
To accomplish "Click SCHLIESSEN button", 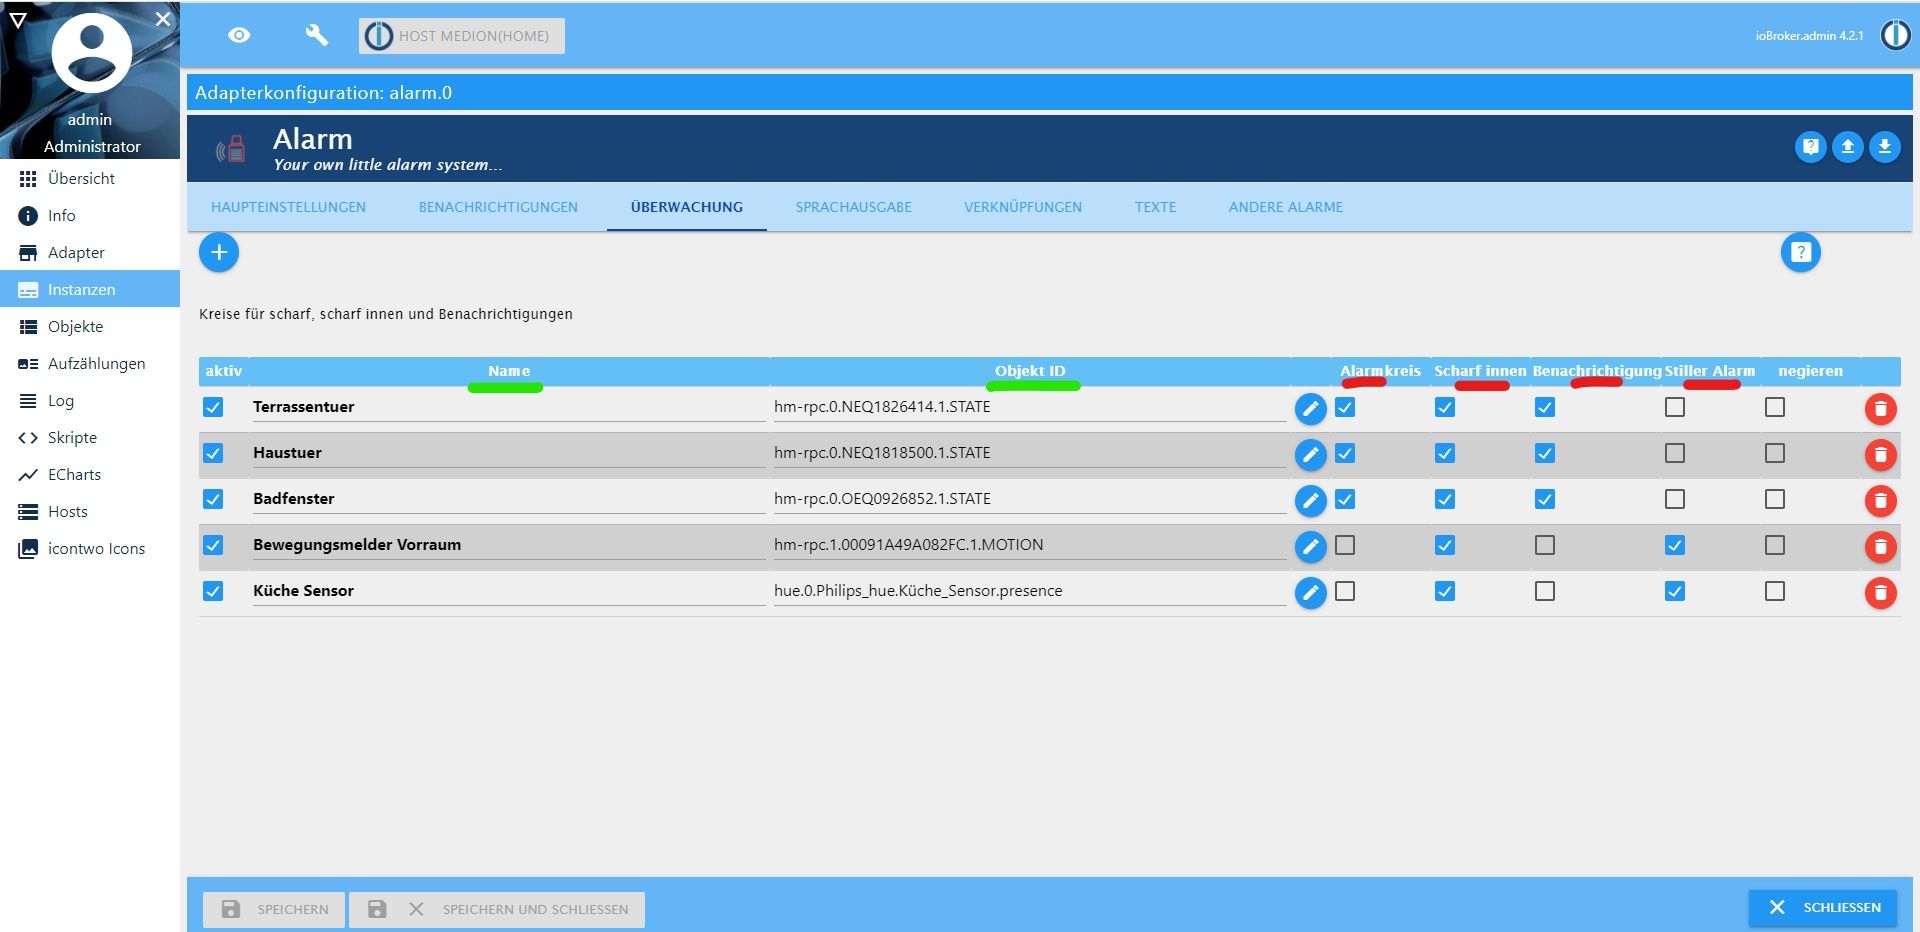I will pos(1823,907).
